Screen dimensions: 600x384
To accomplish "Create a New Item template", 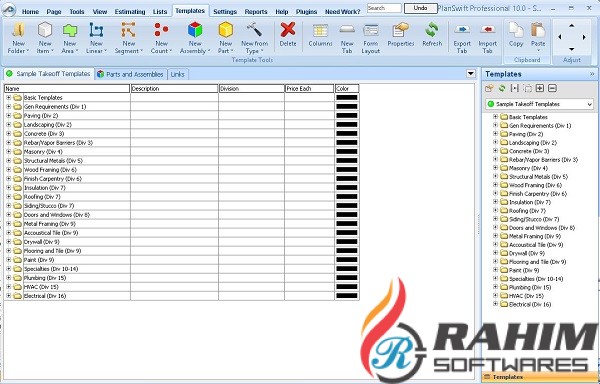I will click(45, 38).
